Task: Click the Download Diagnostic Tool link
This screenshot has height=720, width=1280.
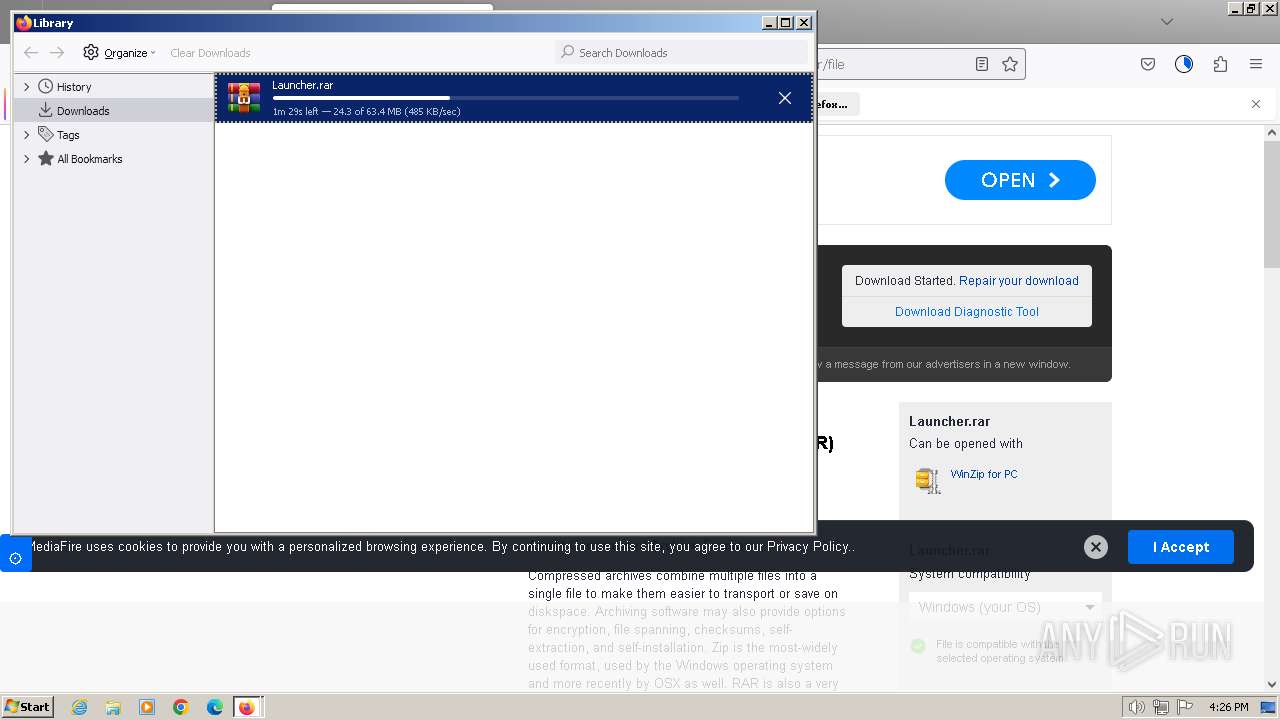Action: 967,312
